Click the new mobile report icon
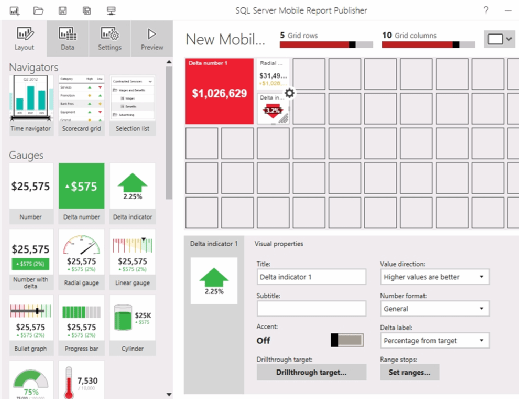Screen dimensions: 519x399 (14, 11)
